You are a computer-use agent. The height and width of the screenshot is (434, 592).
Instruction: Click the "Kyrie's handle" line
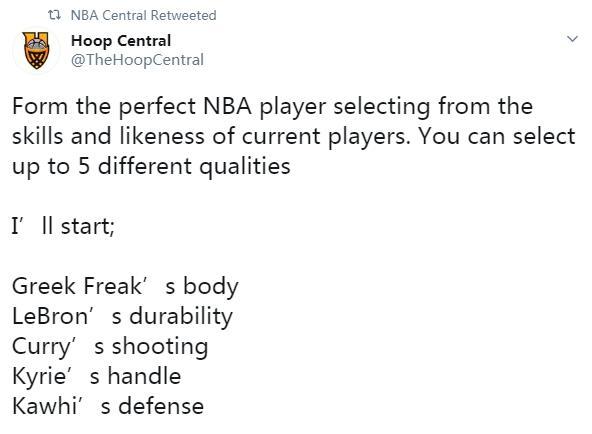tap(97, 376)
